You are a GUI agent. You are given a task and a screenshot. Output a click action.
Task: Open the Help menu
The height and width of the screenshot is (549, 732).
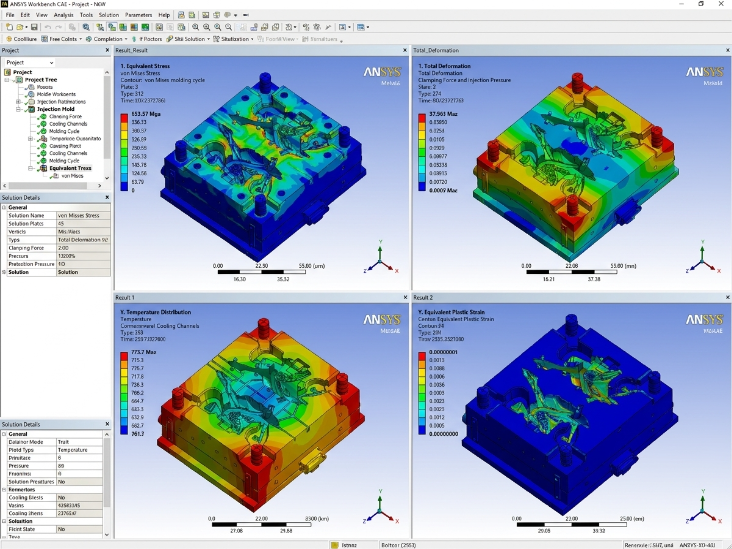click(164, 15)
